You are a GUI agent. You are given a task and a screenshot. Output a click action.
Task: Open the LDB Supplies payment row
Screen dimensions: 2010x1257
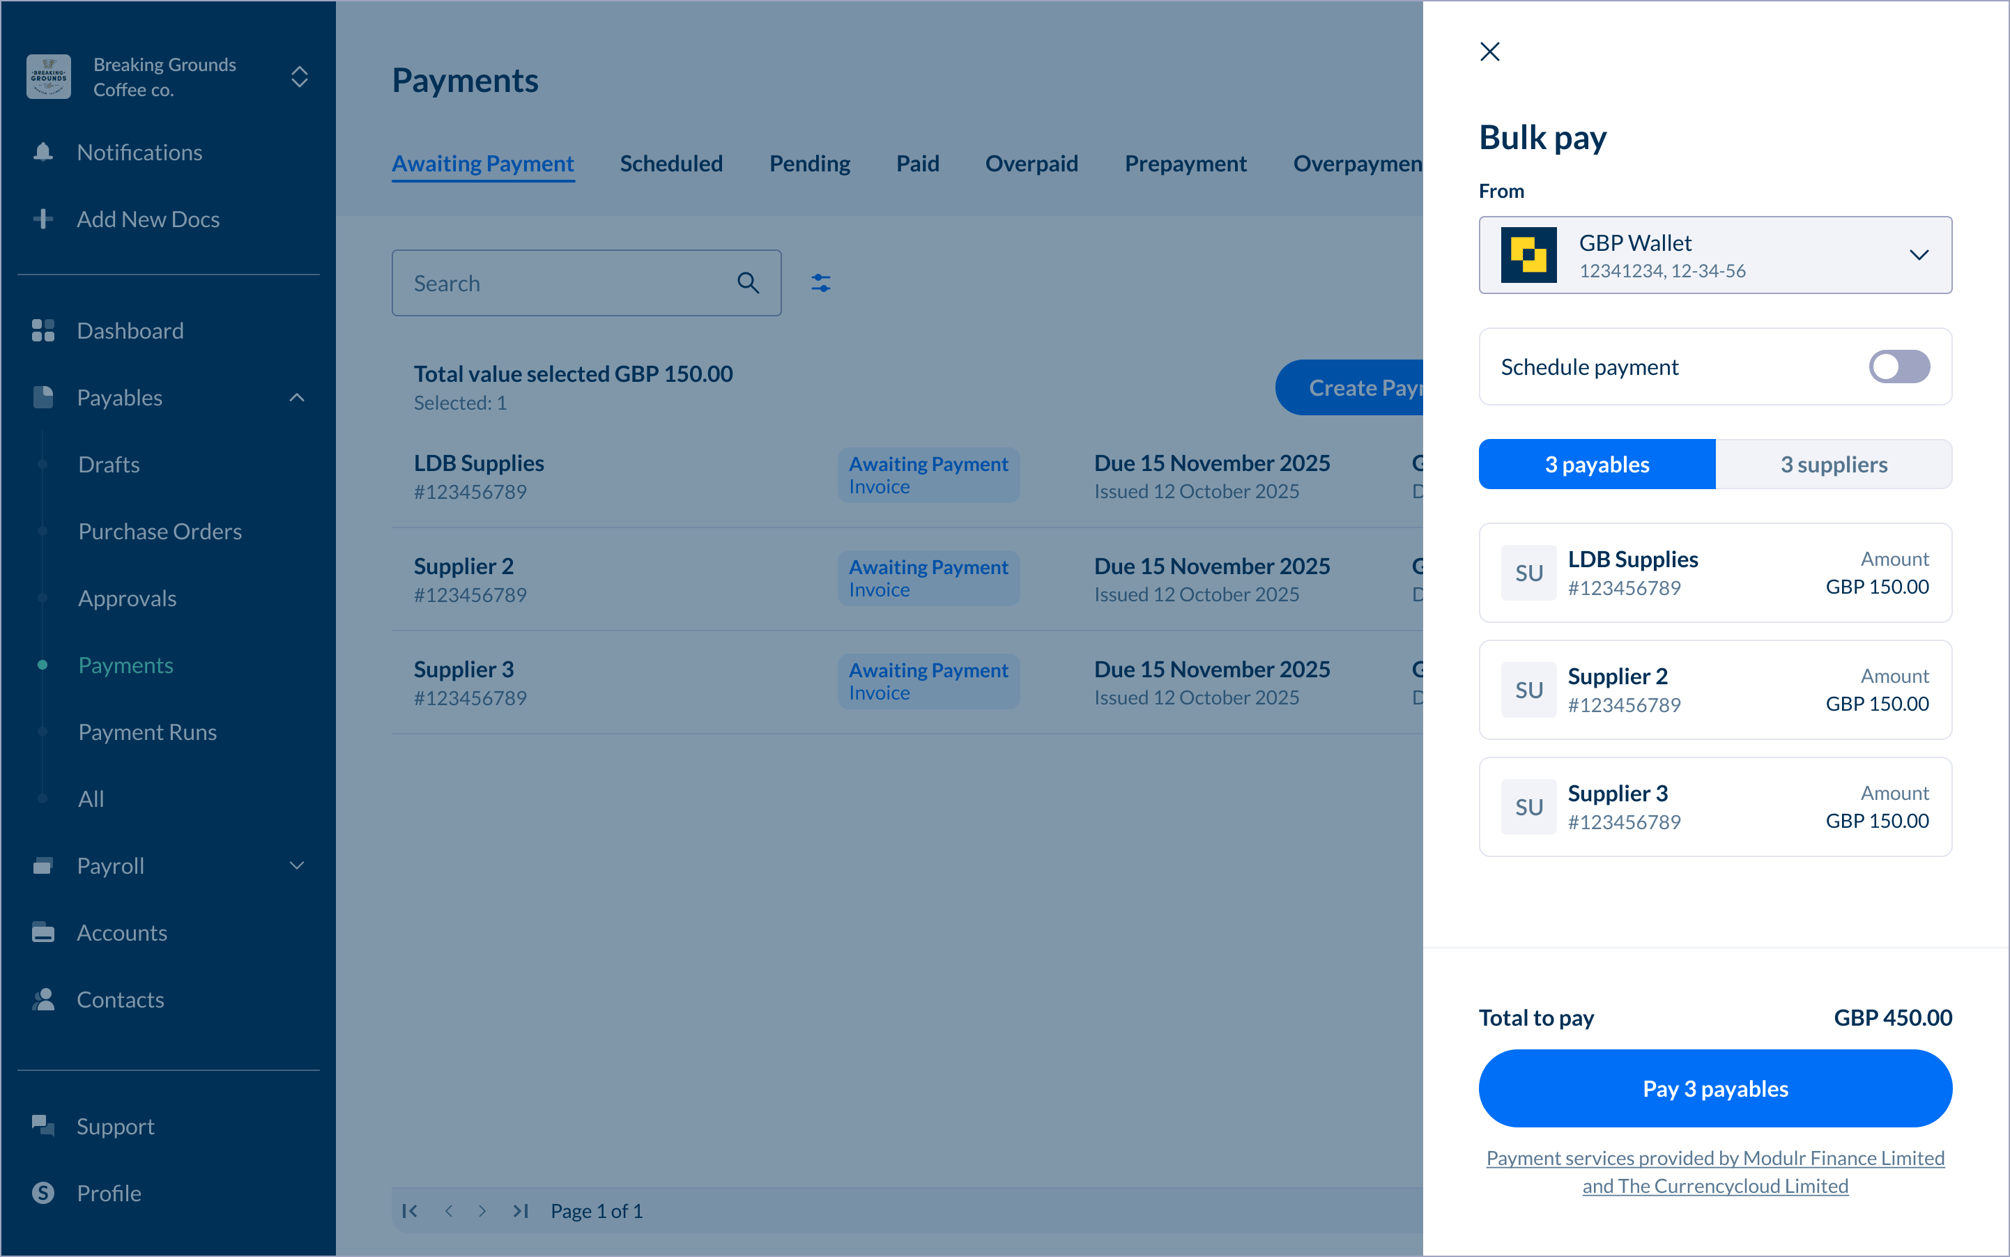(907, 476)
